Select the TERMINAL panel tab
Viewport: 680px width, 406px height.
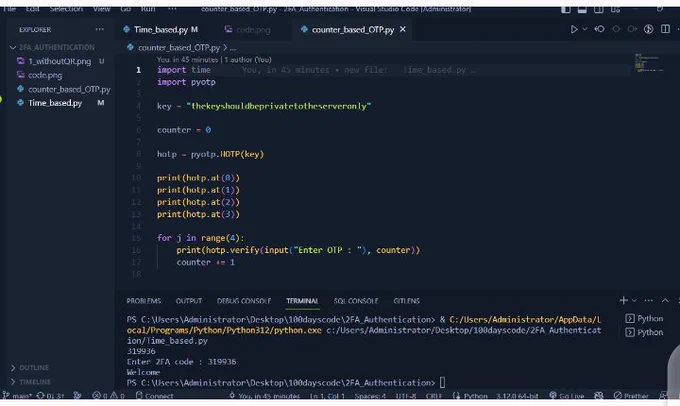302,301
